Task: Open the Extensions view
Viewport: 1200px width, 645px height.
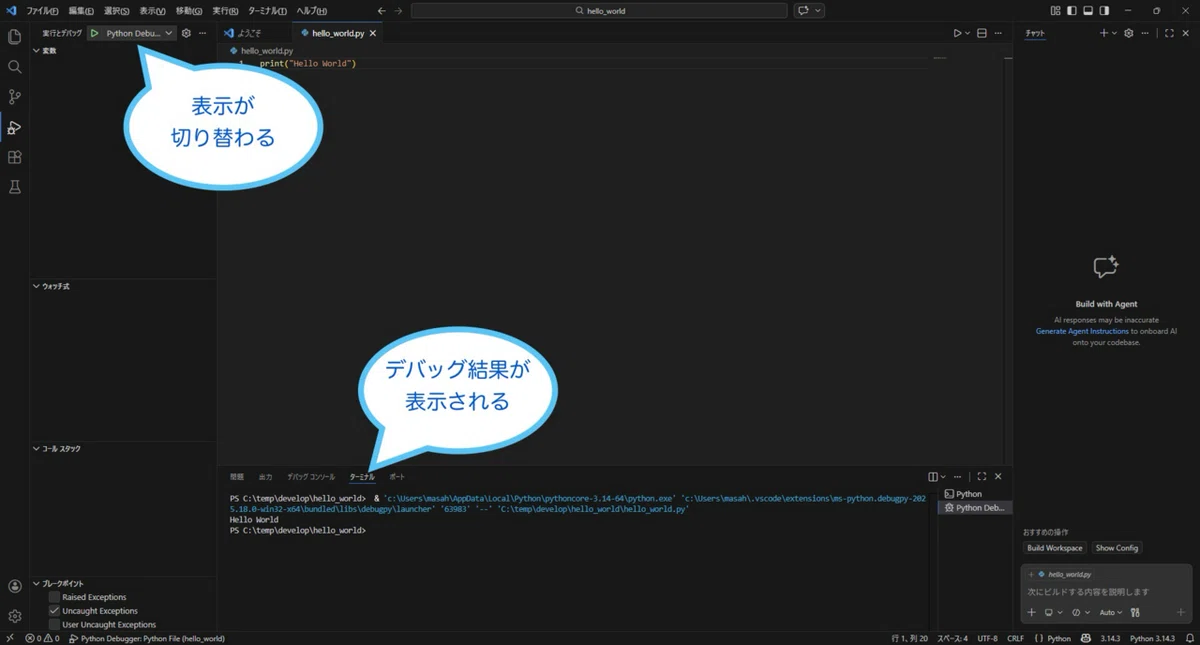Action: pos(14,157)
